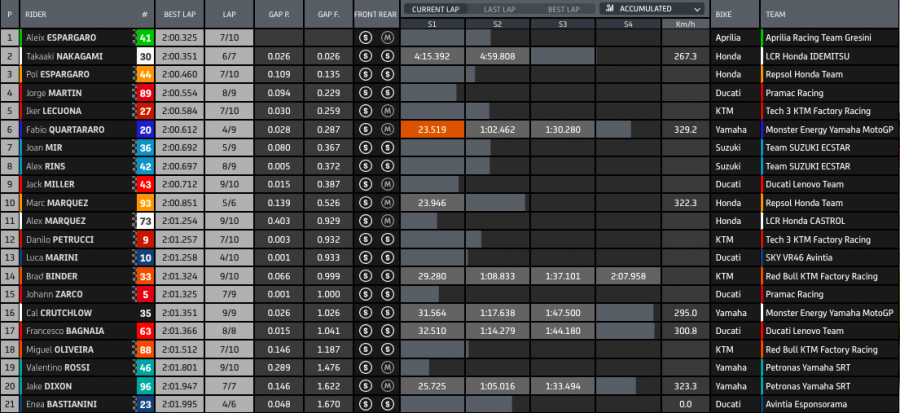Viewport: 900px width, 413px height.
Task: Switch to the LAST LAP tab
Action: (499, 9)
